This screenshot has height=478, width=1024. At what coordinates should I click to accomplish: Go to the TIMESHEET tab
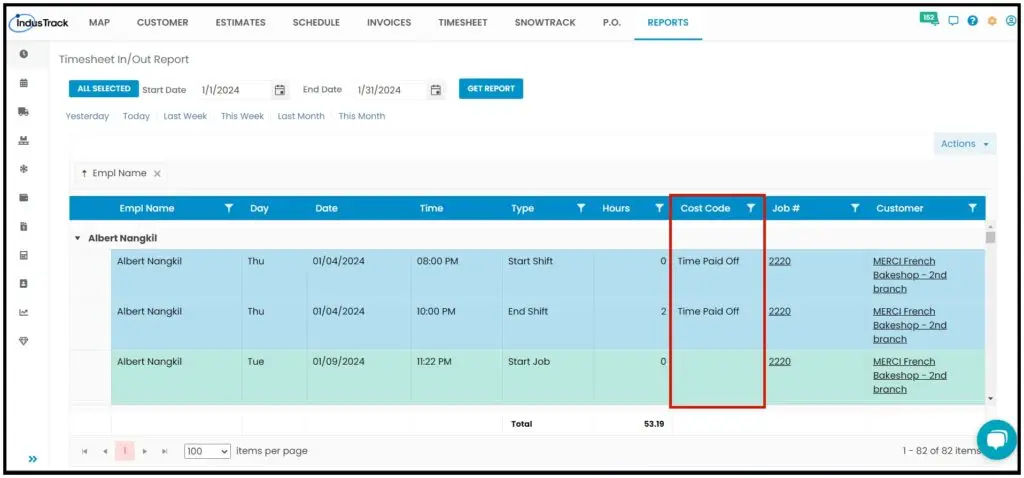(462, 22)
